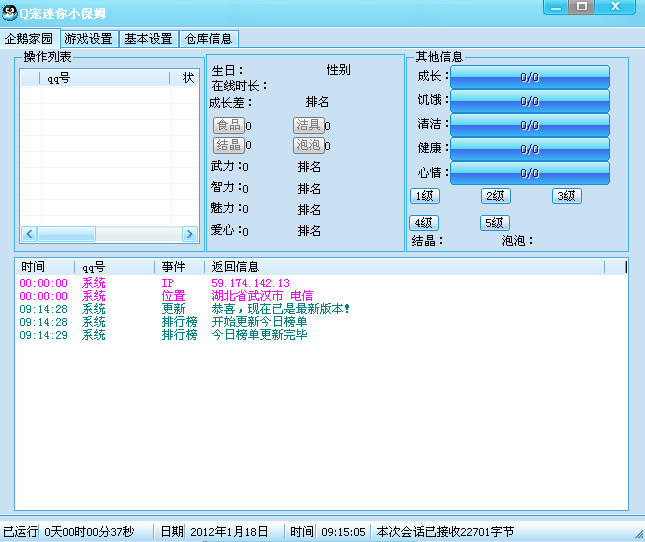Click the 4级 level button
Viewport: 645px width, 542px height.
pyautogui.click(x=424, y=222)
